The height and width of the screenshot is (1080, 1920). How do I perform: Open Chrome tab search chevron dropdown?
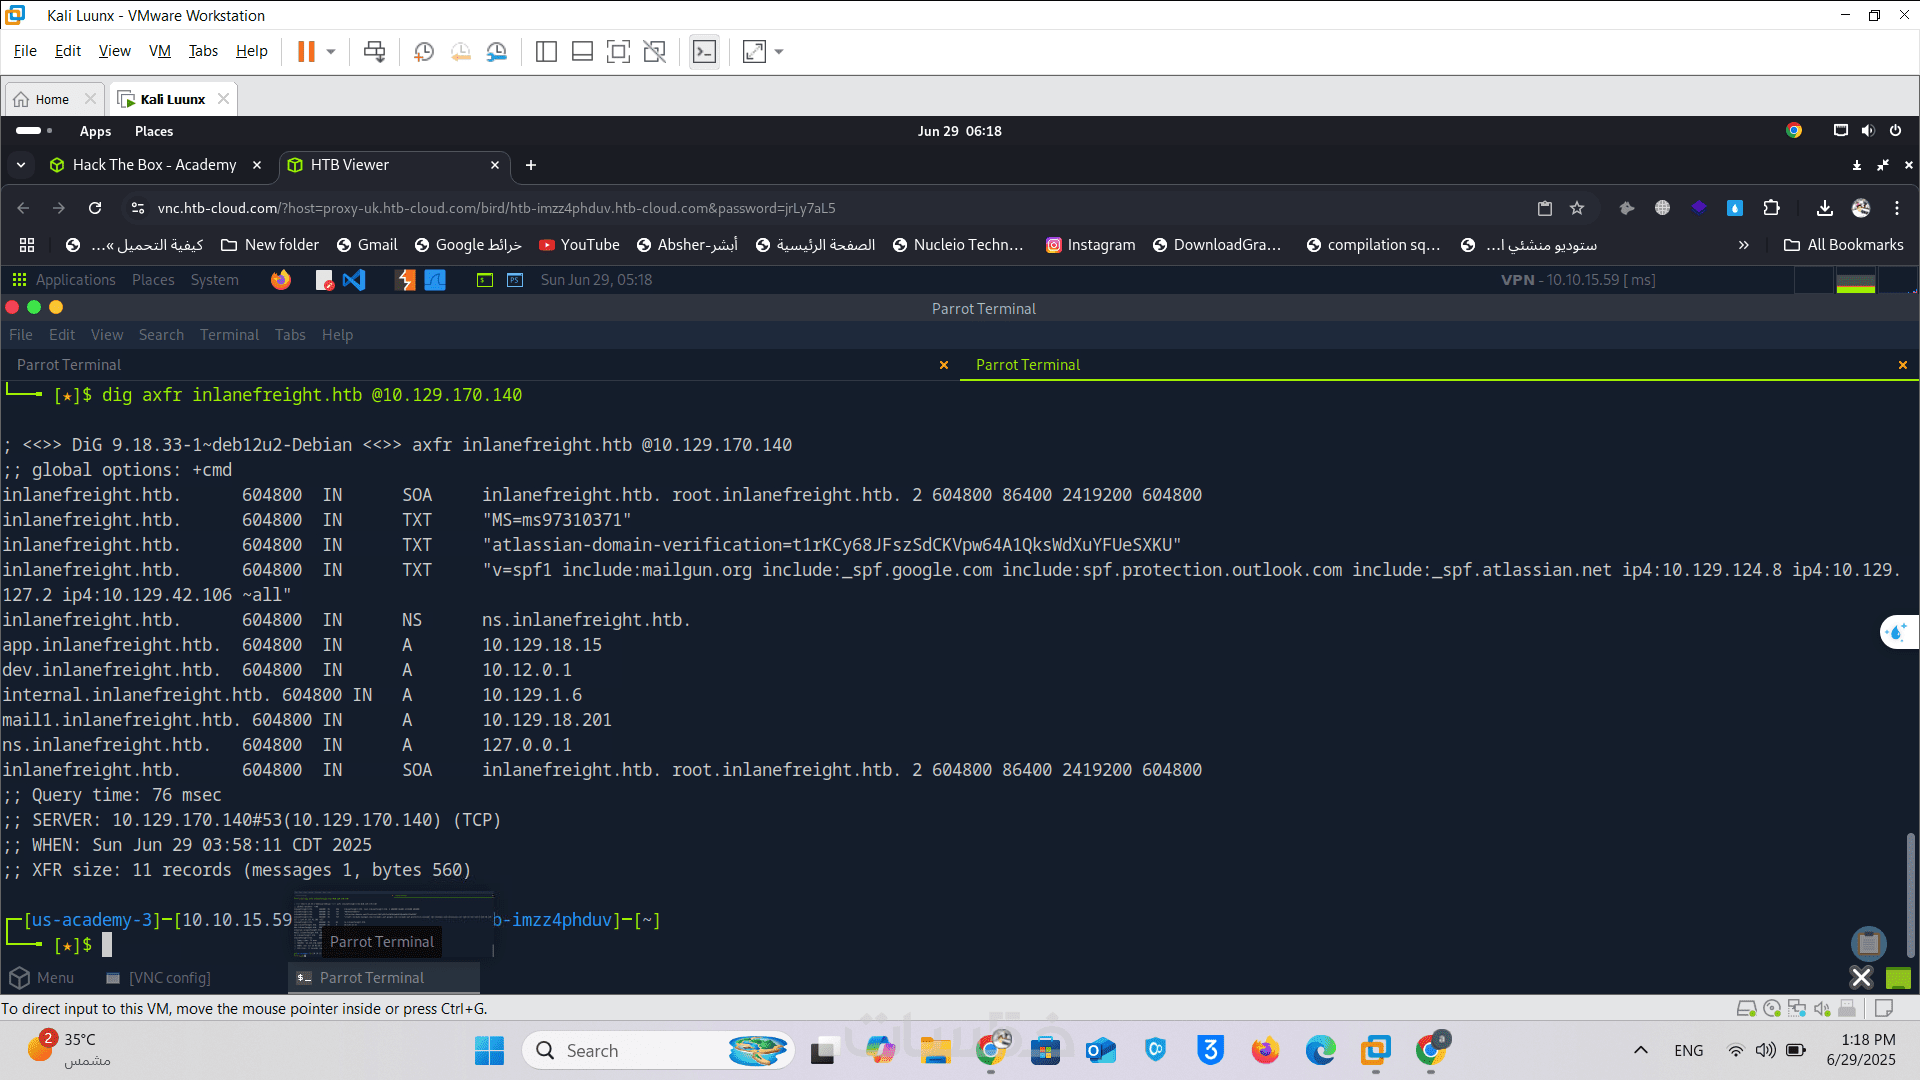21,165
